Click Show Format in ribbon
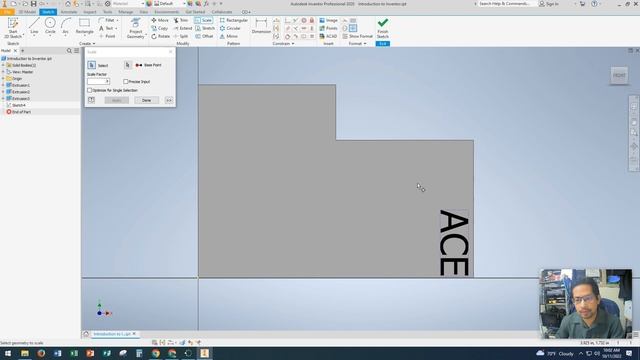This screenshot has width=640, height=360. (358, 36)
